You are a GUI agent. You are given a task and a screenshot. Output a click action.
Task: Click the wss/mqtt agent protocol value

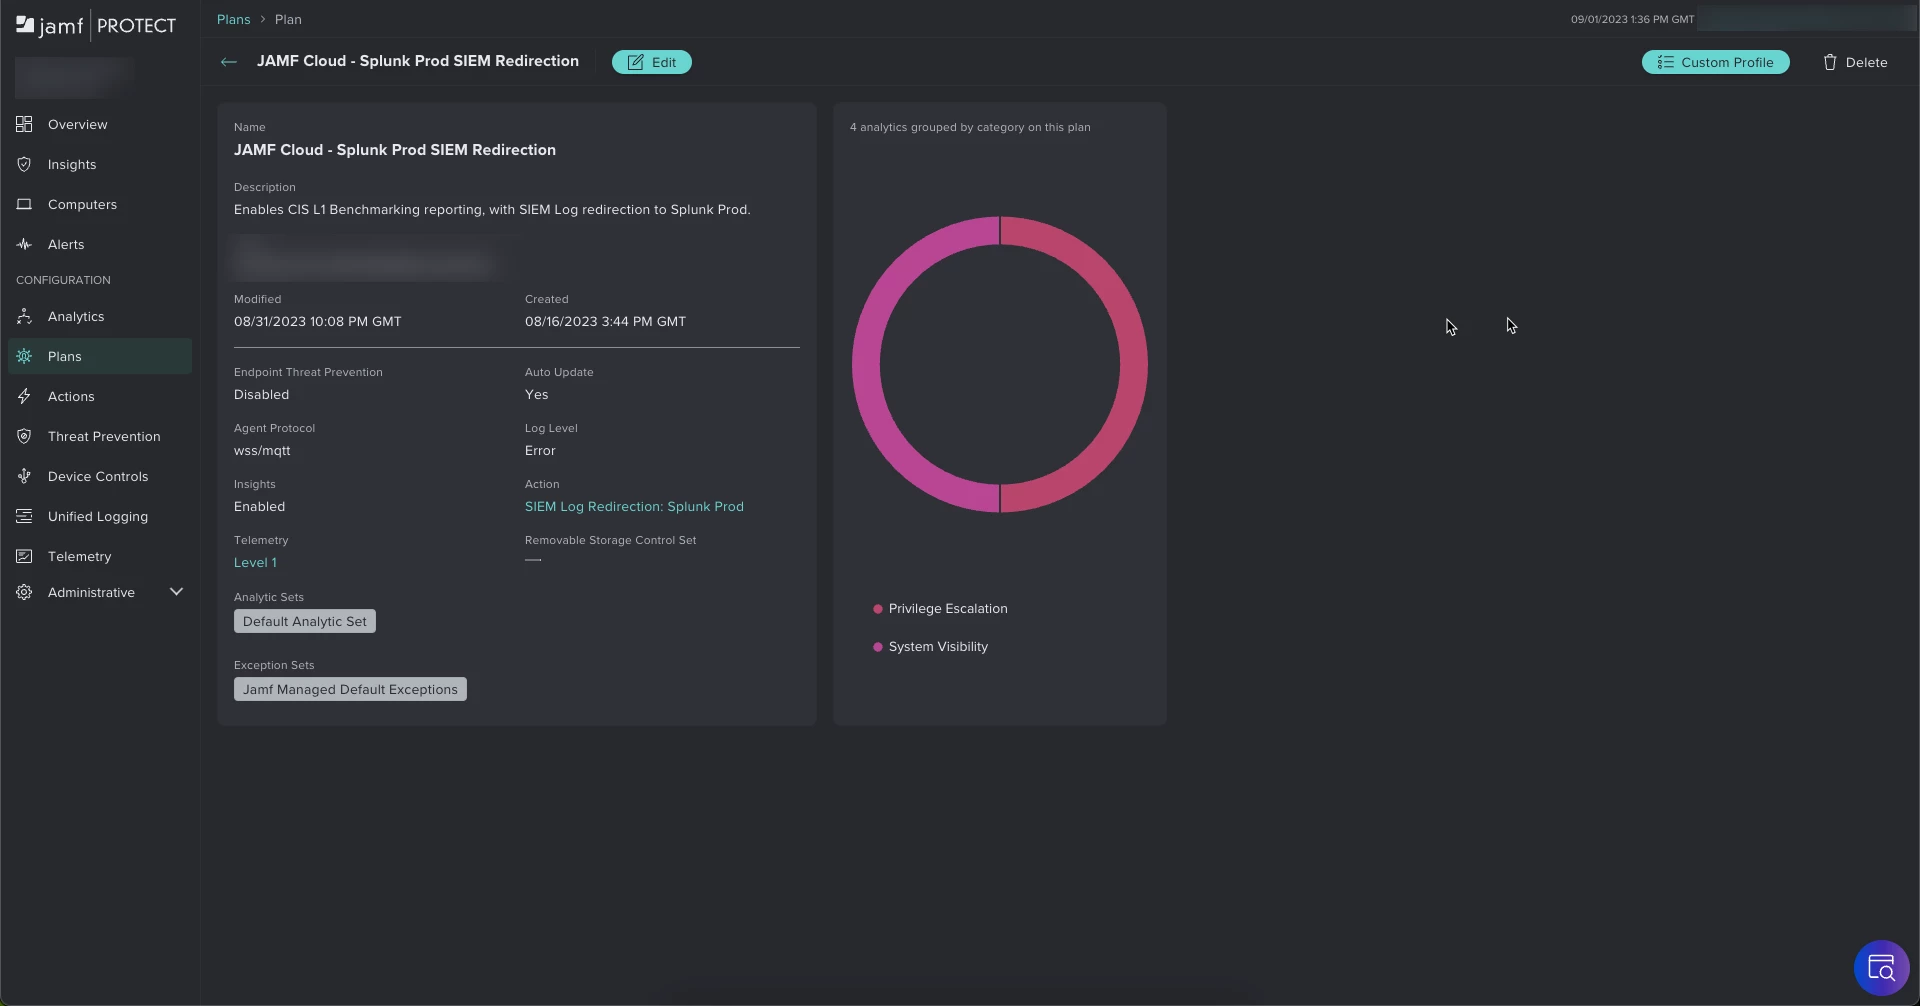(262, 450)
